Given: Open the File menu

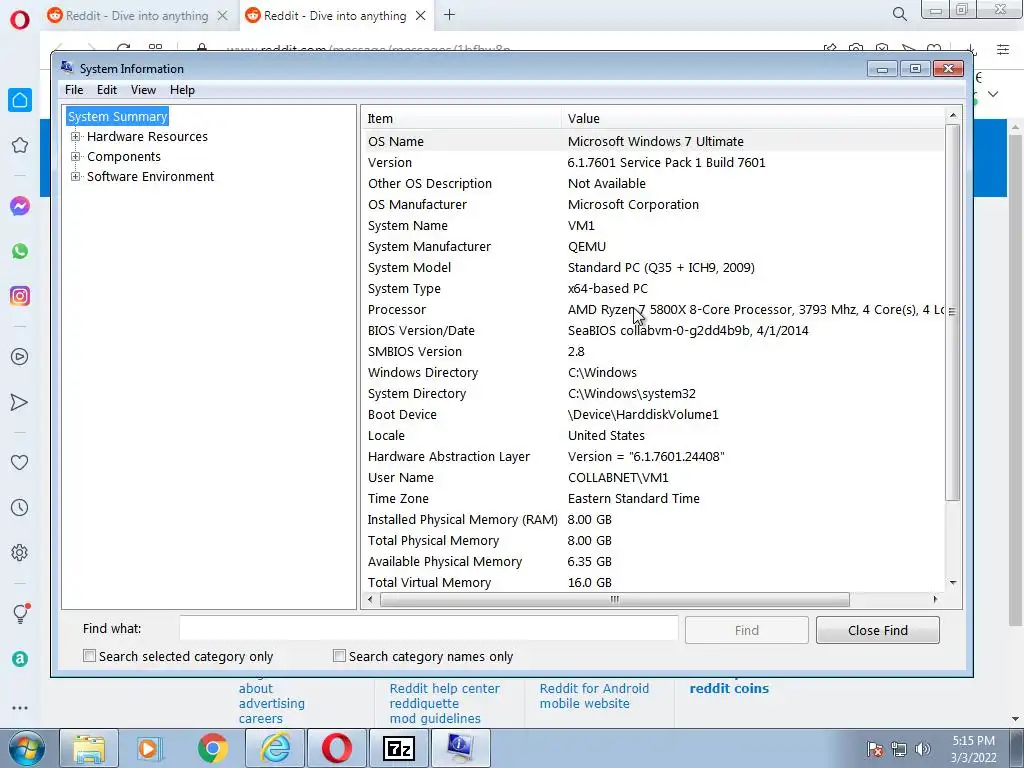Looking at the screenshot, I should click(74, 90).
